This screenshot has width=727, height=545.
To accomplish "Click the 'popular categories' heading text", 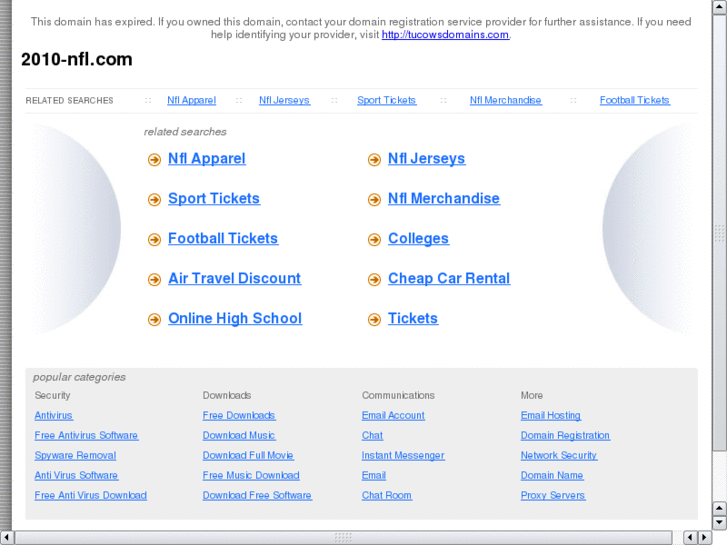I will [79, 377].
